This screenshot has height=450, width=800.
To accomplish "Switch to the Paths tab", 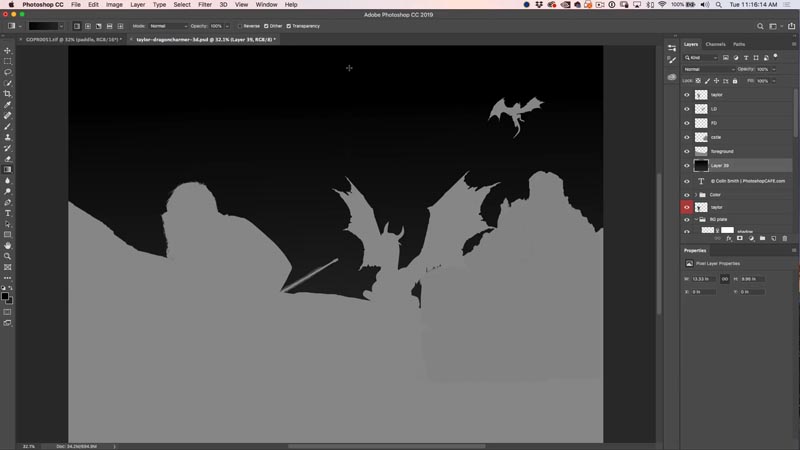I will point(739,44).
